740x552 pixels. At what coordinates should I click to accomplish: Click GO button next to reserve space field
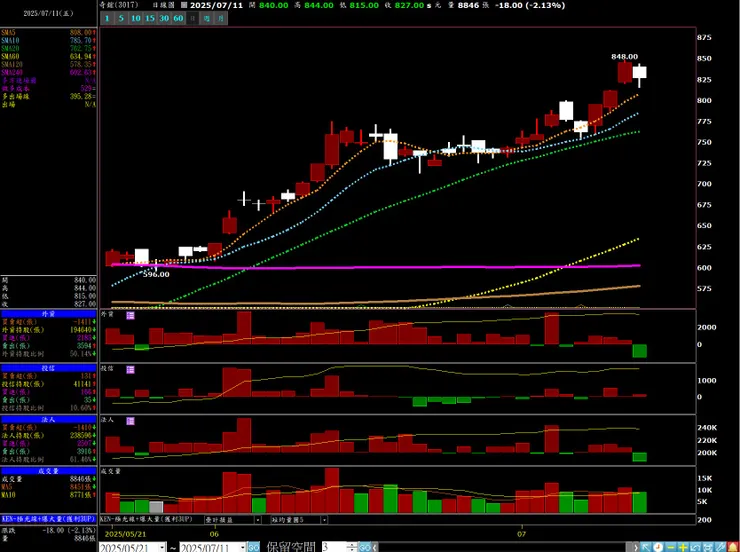pyautogui.click(x=365, y=547)
